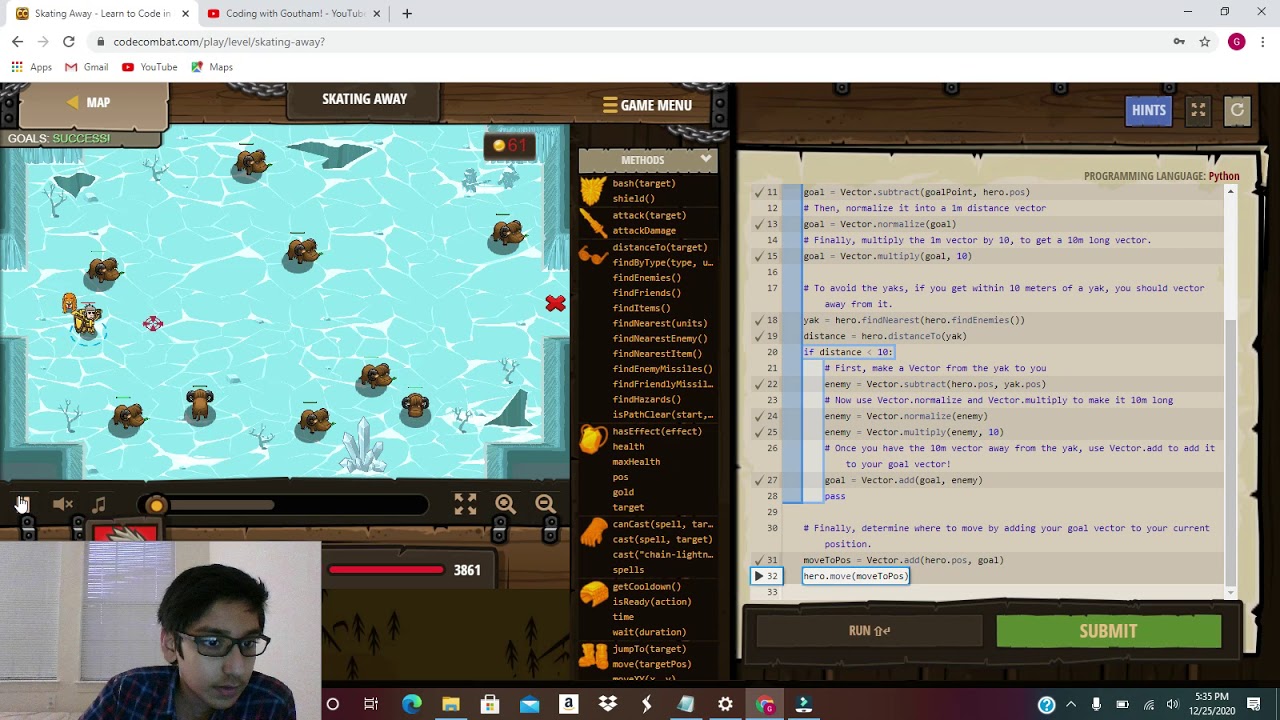Image resolution: width=1280 pixels, height=720 pixels.
Task: Click the red X marker on the ice
Action: tap(555, 303)
